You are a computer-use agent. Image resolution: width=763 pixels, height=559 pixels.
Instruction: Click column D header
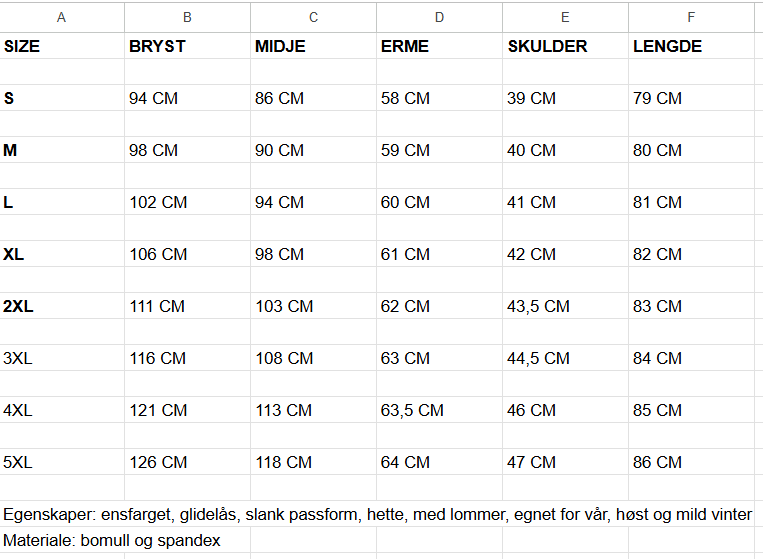click(439, 17)
